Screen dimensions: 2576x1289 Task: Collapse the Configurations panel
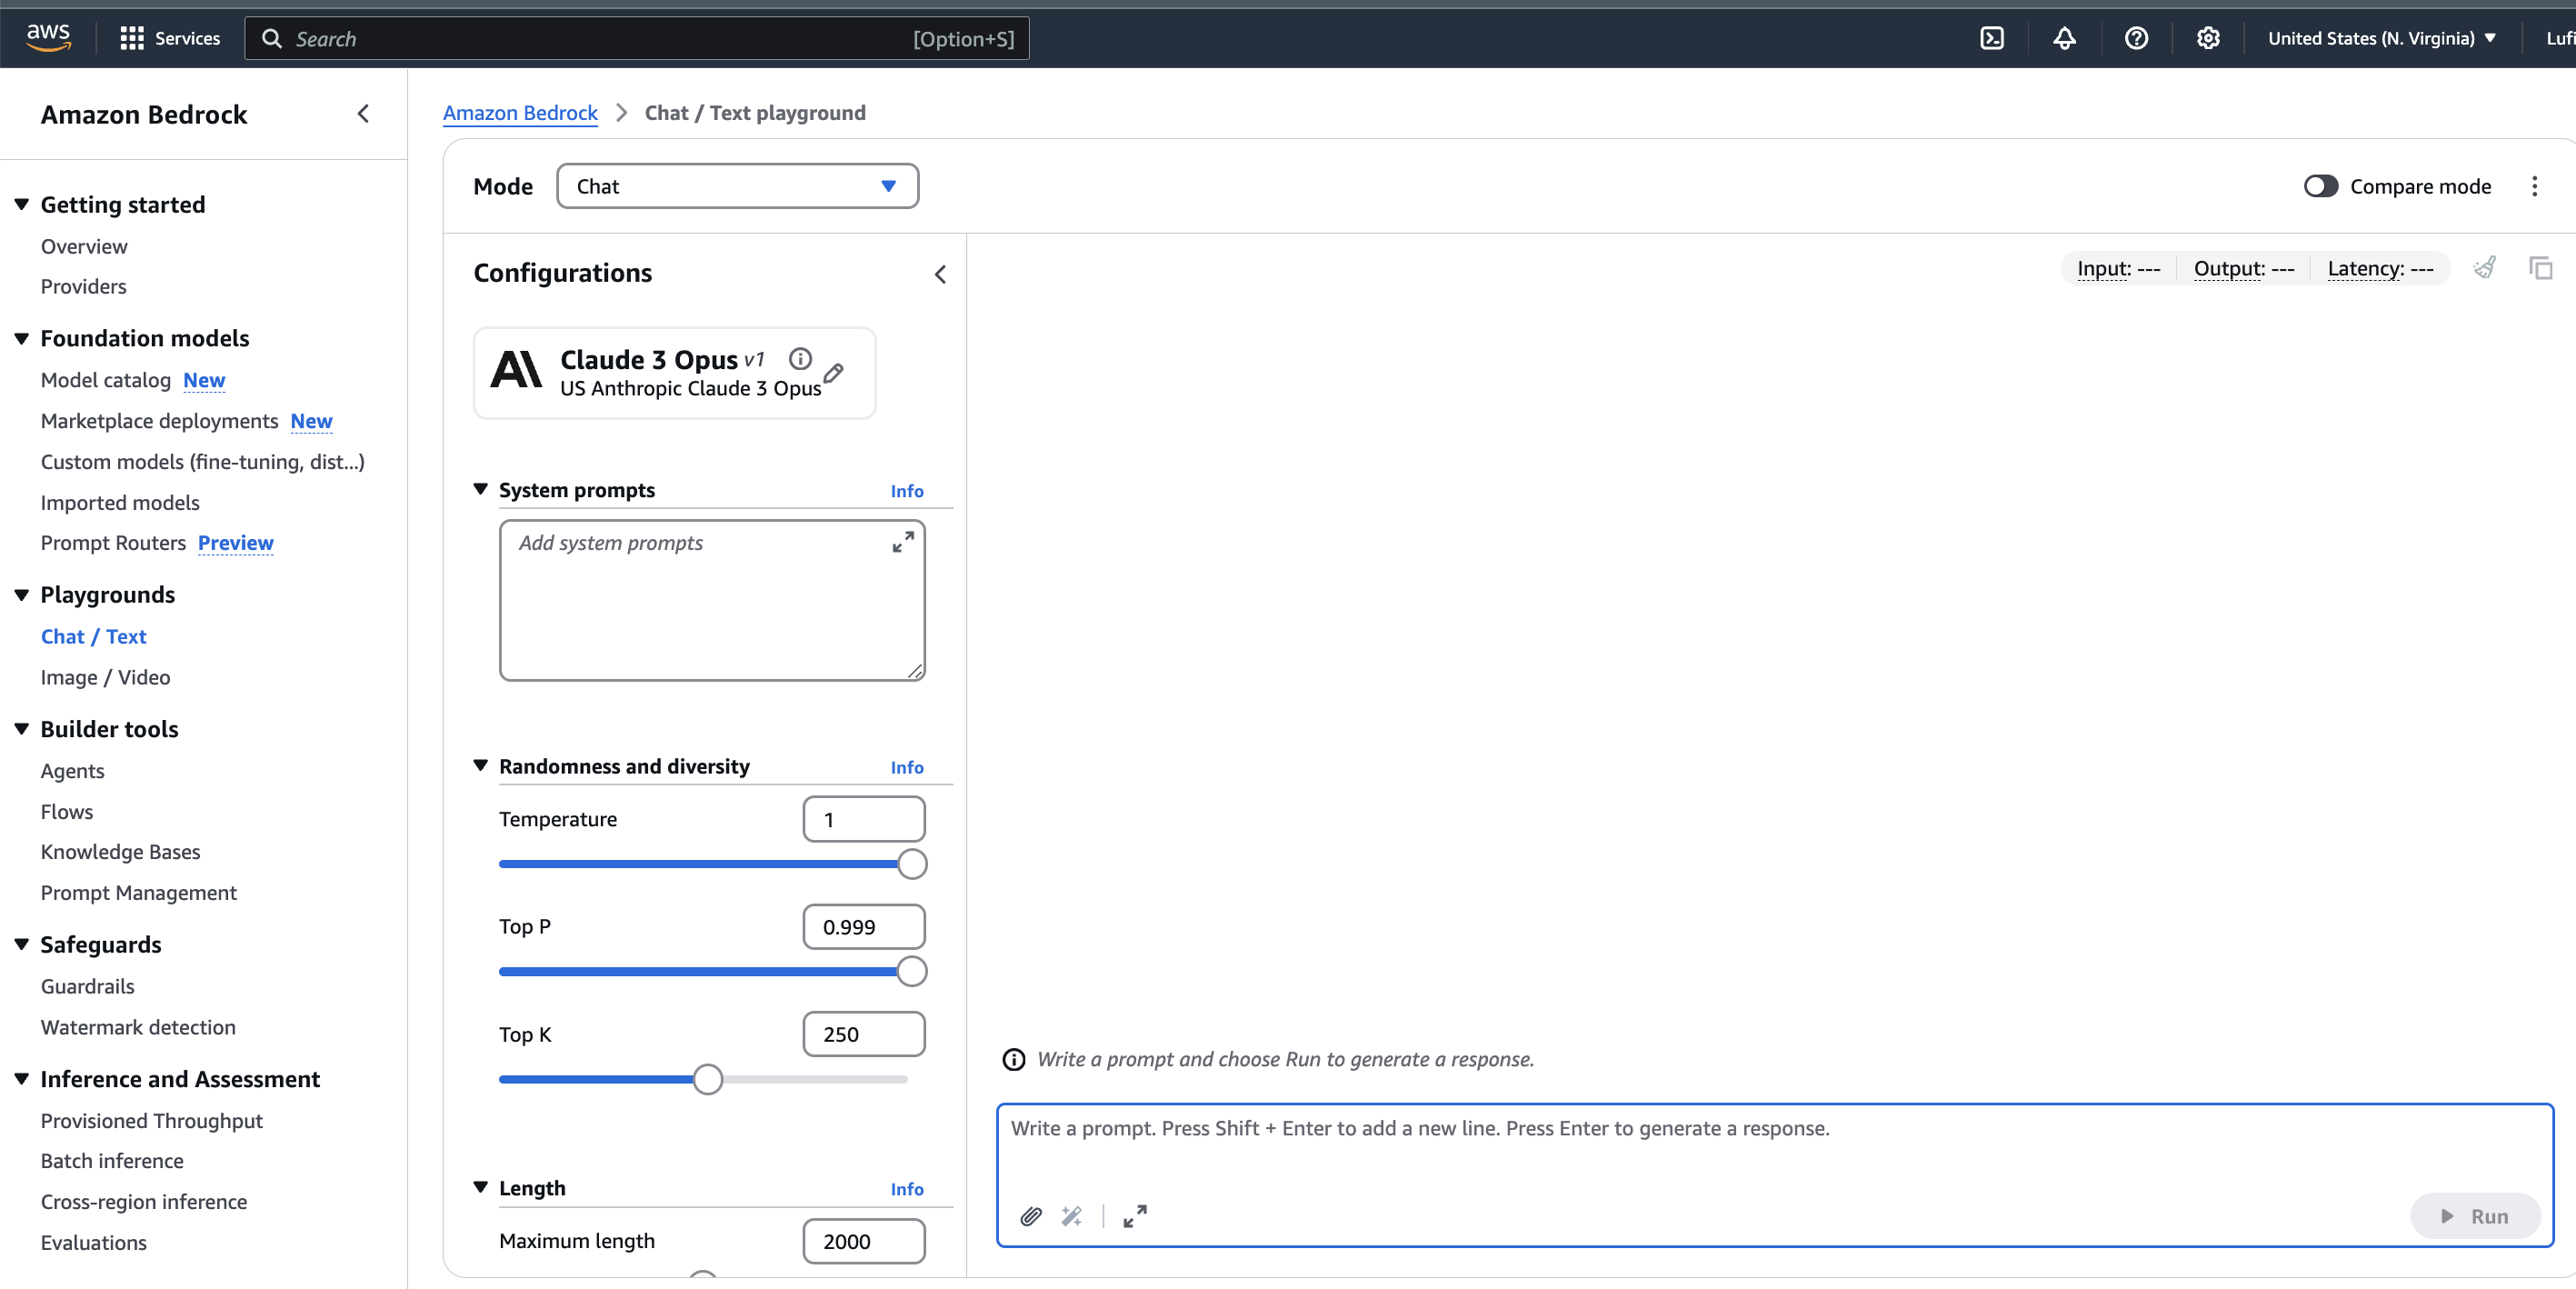939,274
